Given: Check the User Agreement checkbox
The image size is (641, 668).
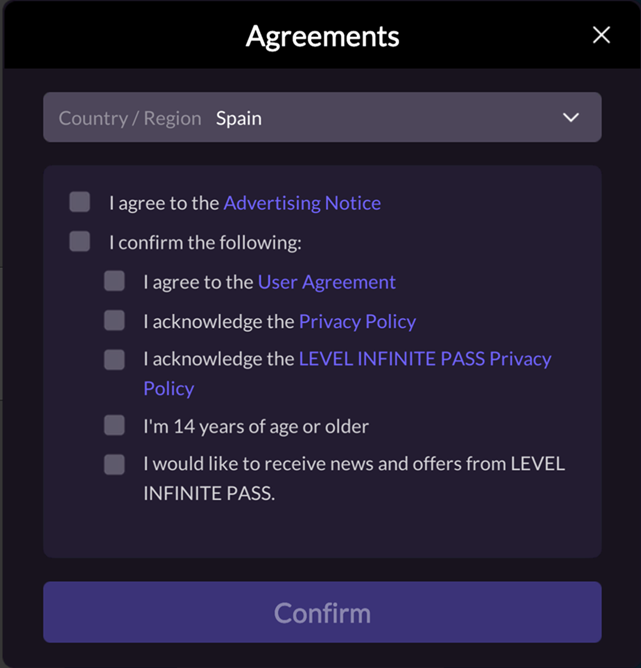Looking at the screenshot, I should [114, 281].
